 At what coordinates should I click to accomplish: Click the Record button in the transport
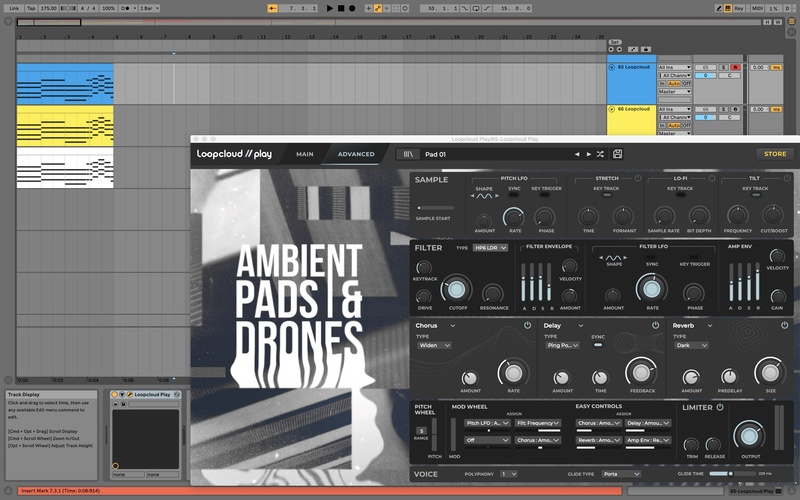(x=352, y=8)
